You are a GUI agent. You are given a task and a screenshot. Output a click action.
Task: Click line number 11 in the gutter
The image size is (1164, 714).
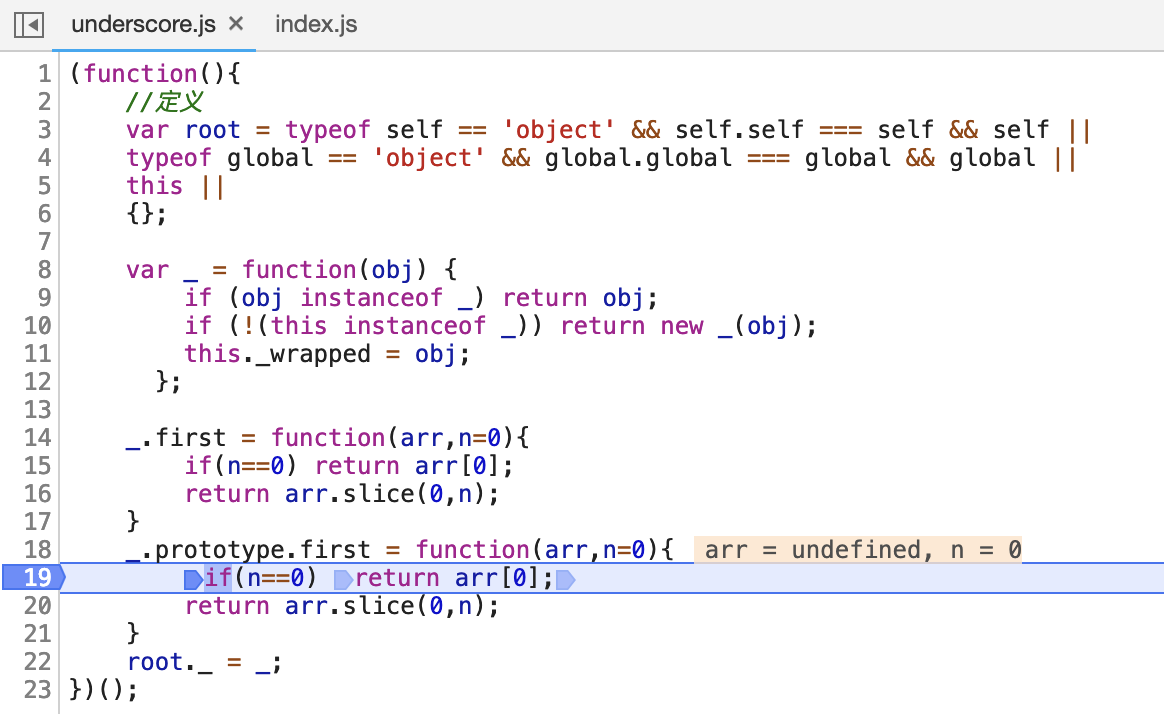38,353
